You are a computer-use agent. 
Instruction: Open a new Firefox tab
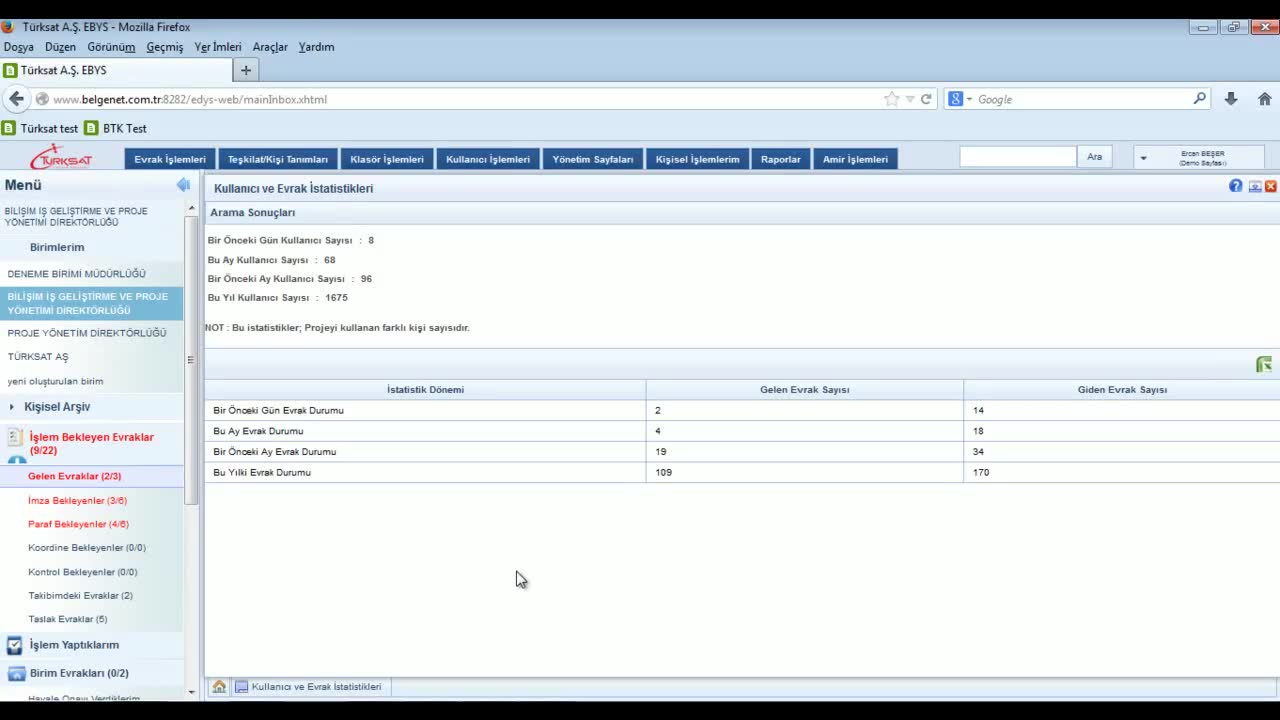pyautogui.click(x=246, y=70)
